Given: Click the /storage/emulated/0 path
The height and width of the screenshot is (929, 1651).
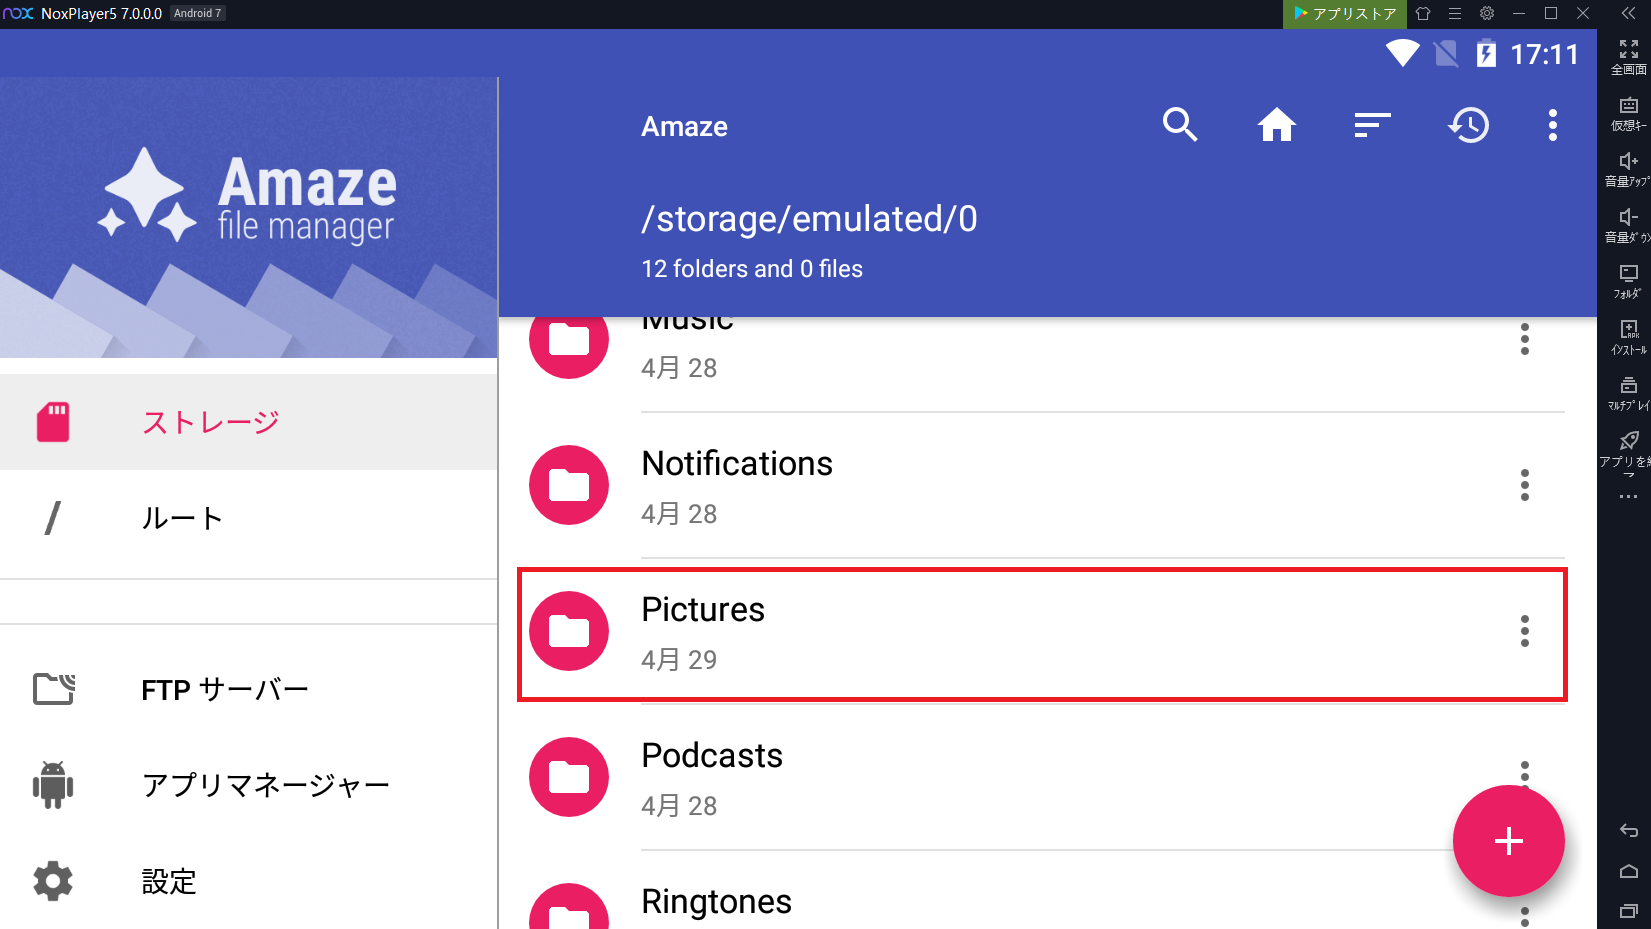Looking at the screenshot, I should (810, 219).
